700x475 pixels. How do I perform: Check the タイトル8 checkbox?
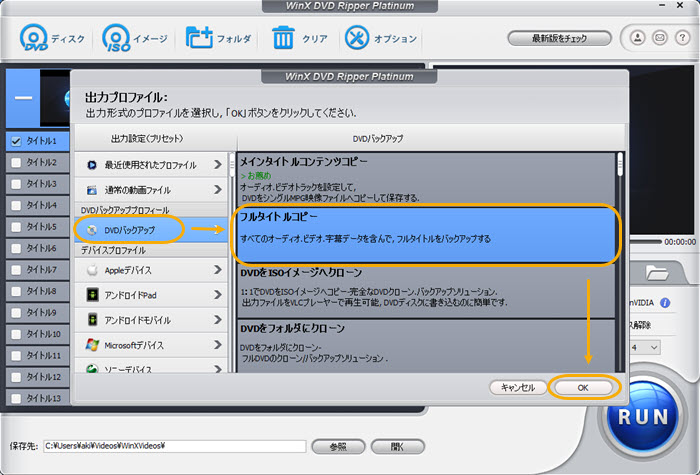point(16,291)
